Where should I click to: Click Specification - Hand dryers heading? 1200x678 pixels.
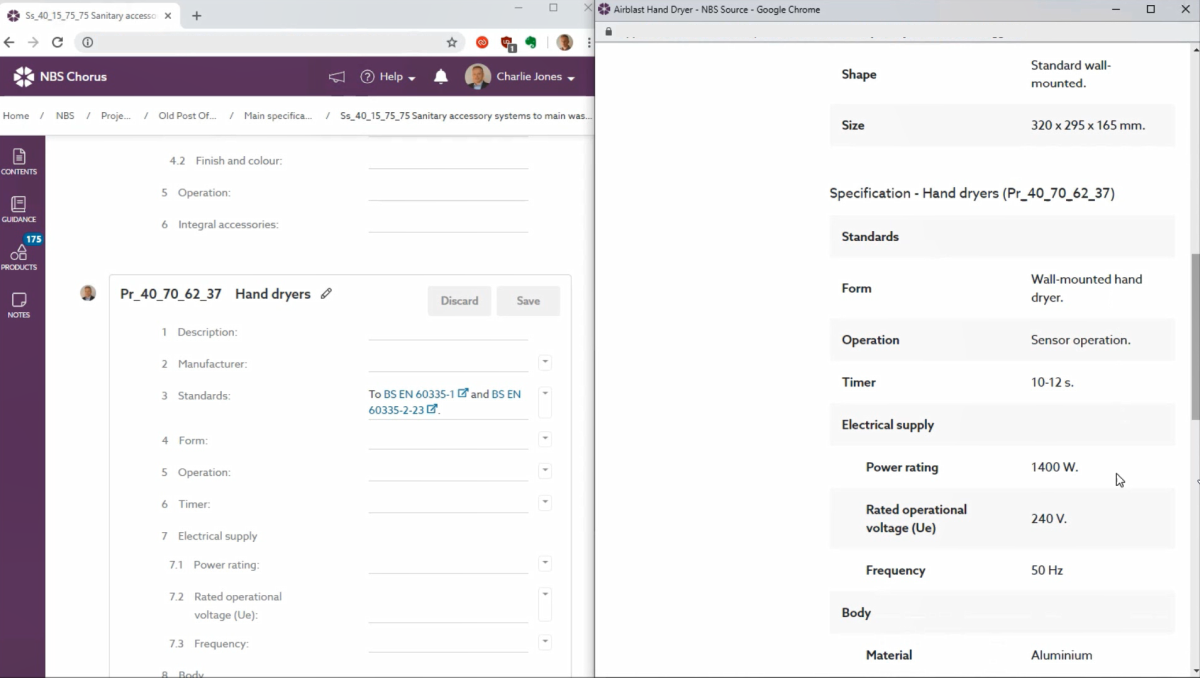coord(972,193)
